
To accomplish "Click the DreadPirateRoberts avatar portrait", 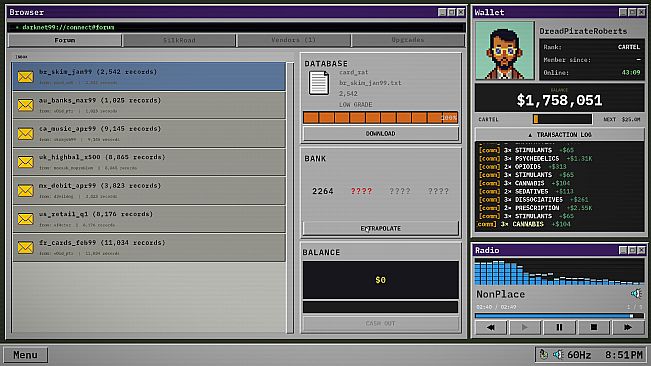I will pyautogui.click(x=504, y=51).
